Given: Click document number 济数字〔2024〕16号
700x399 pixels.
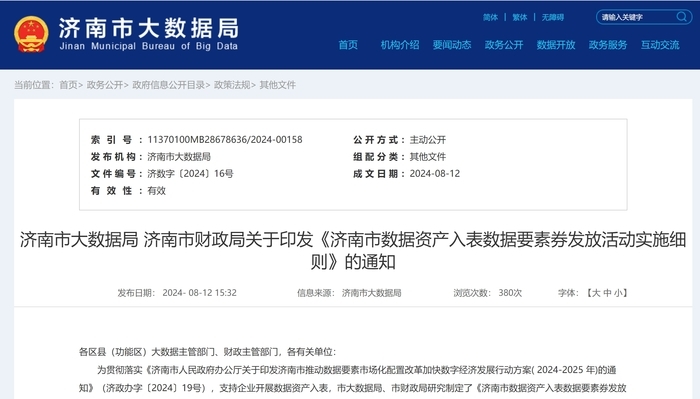Looking at the screenshot, I should (190, 174).
